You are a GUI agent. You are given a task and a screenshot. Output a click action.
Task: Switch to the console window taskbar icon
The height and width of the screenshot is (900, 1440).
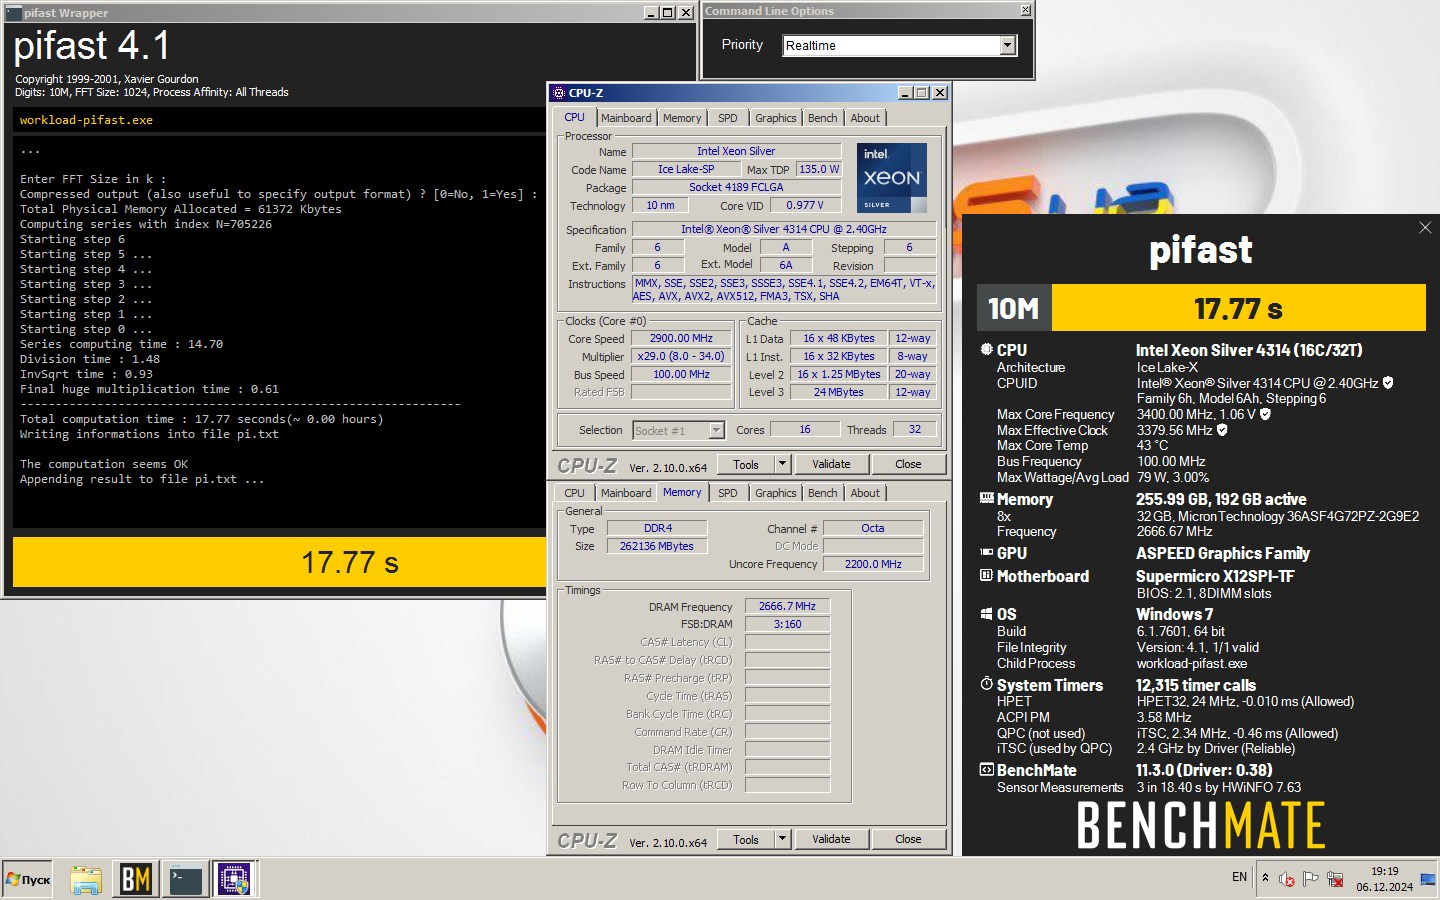[185, 879]
